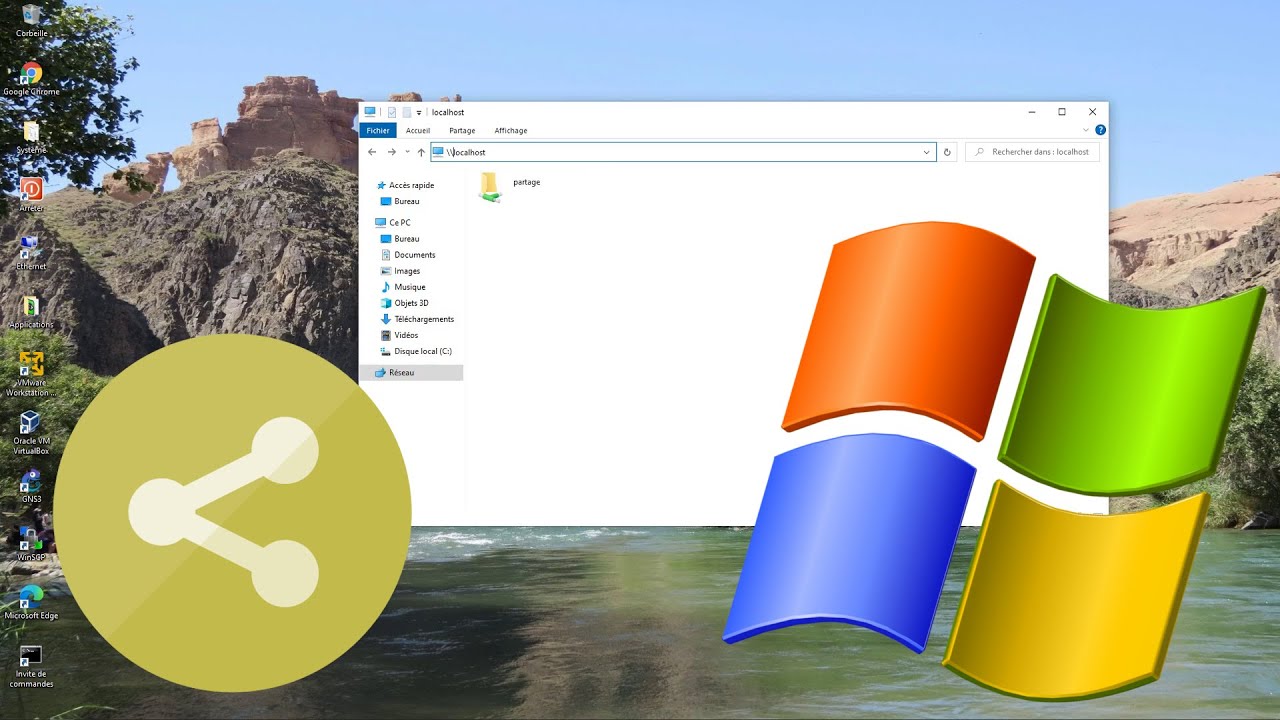This screenshot has height=720, width=1280.
Task: Open Disque local (C:) in navigation pane
Action: [416, 351]
